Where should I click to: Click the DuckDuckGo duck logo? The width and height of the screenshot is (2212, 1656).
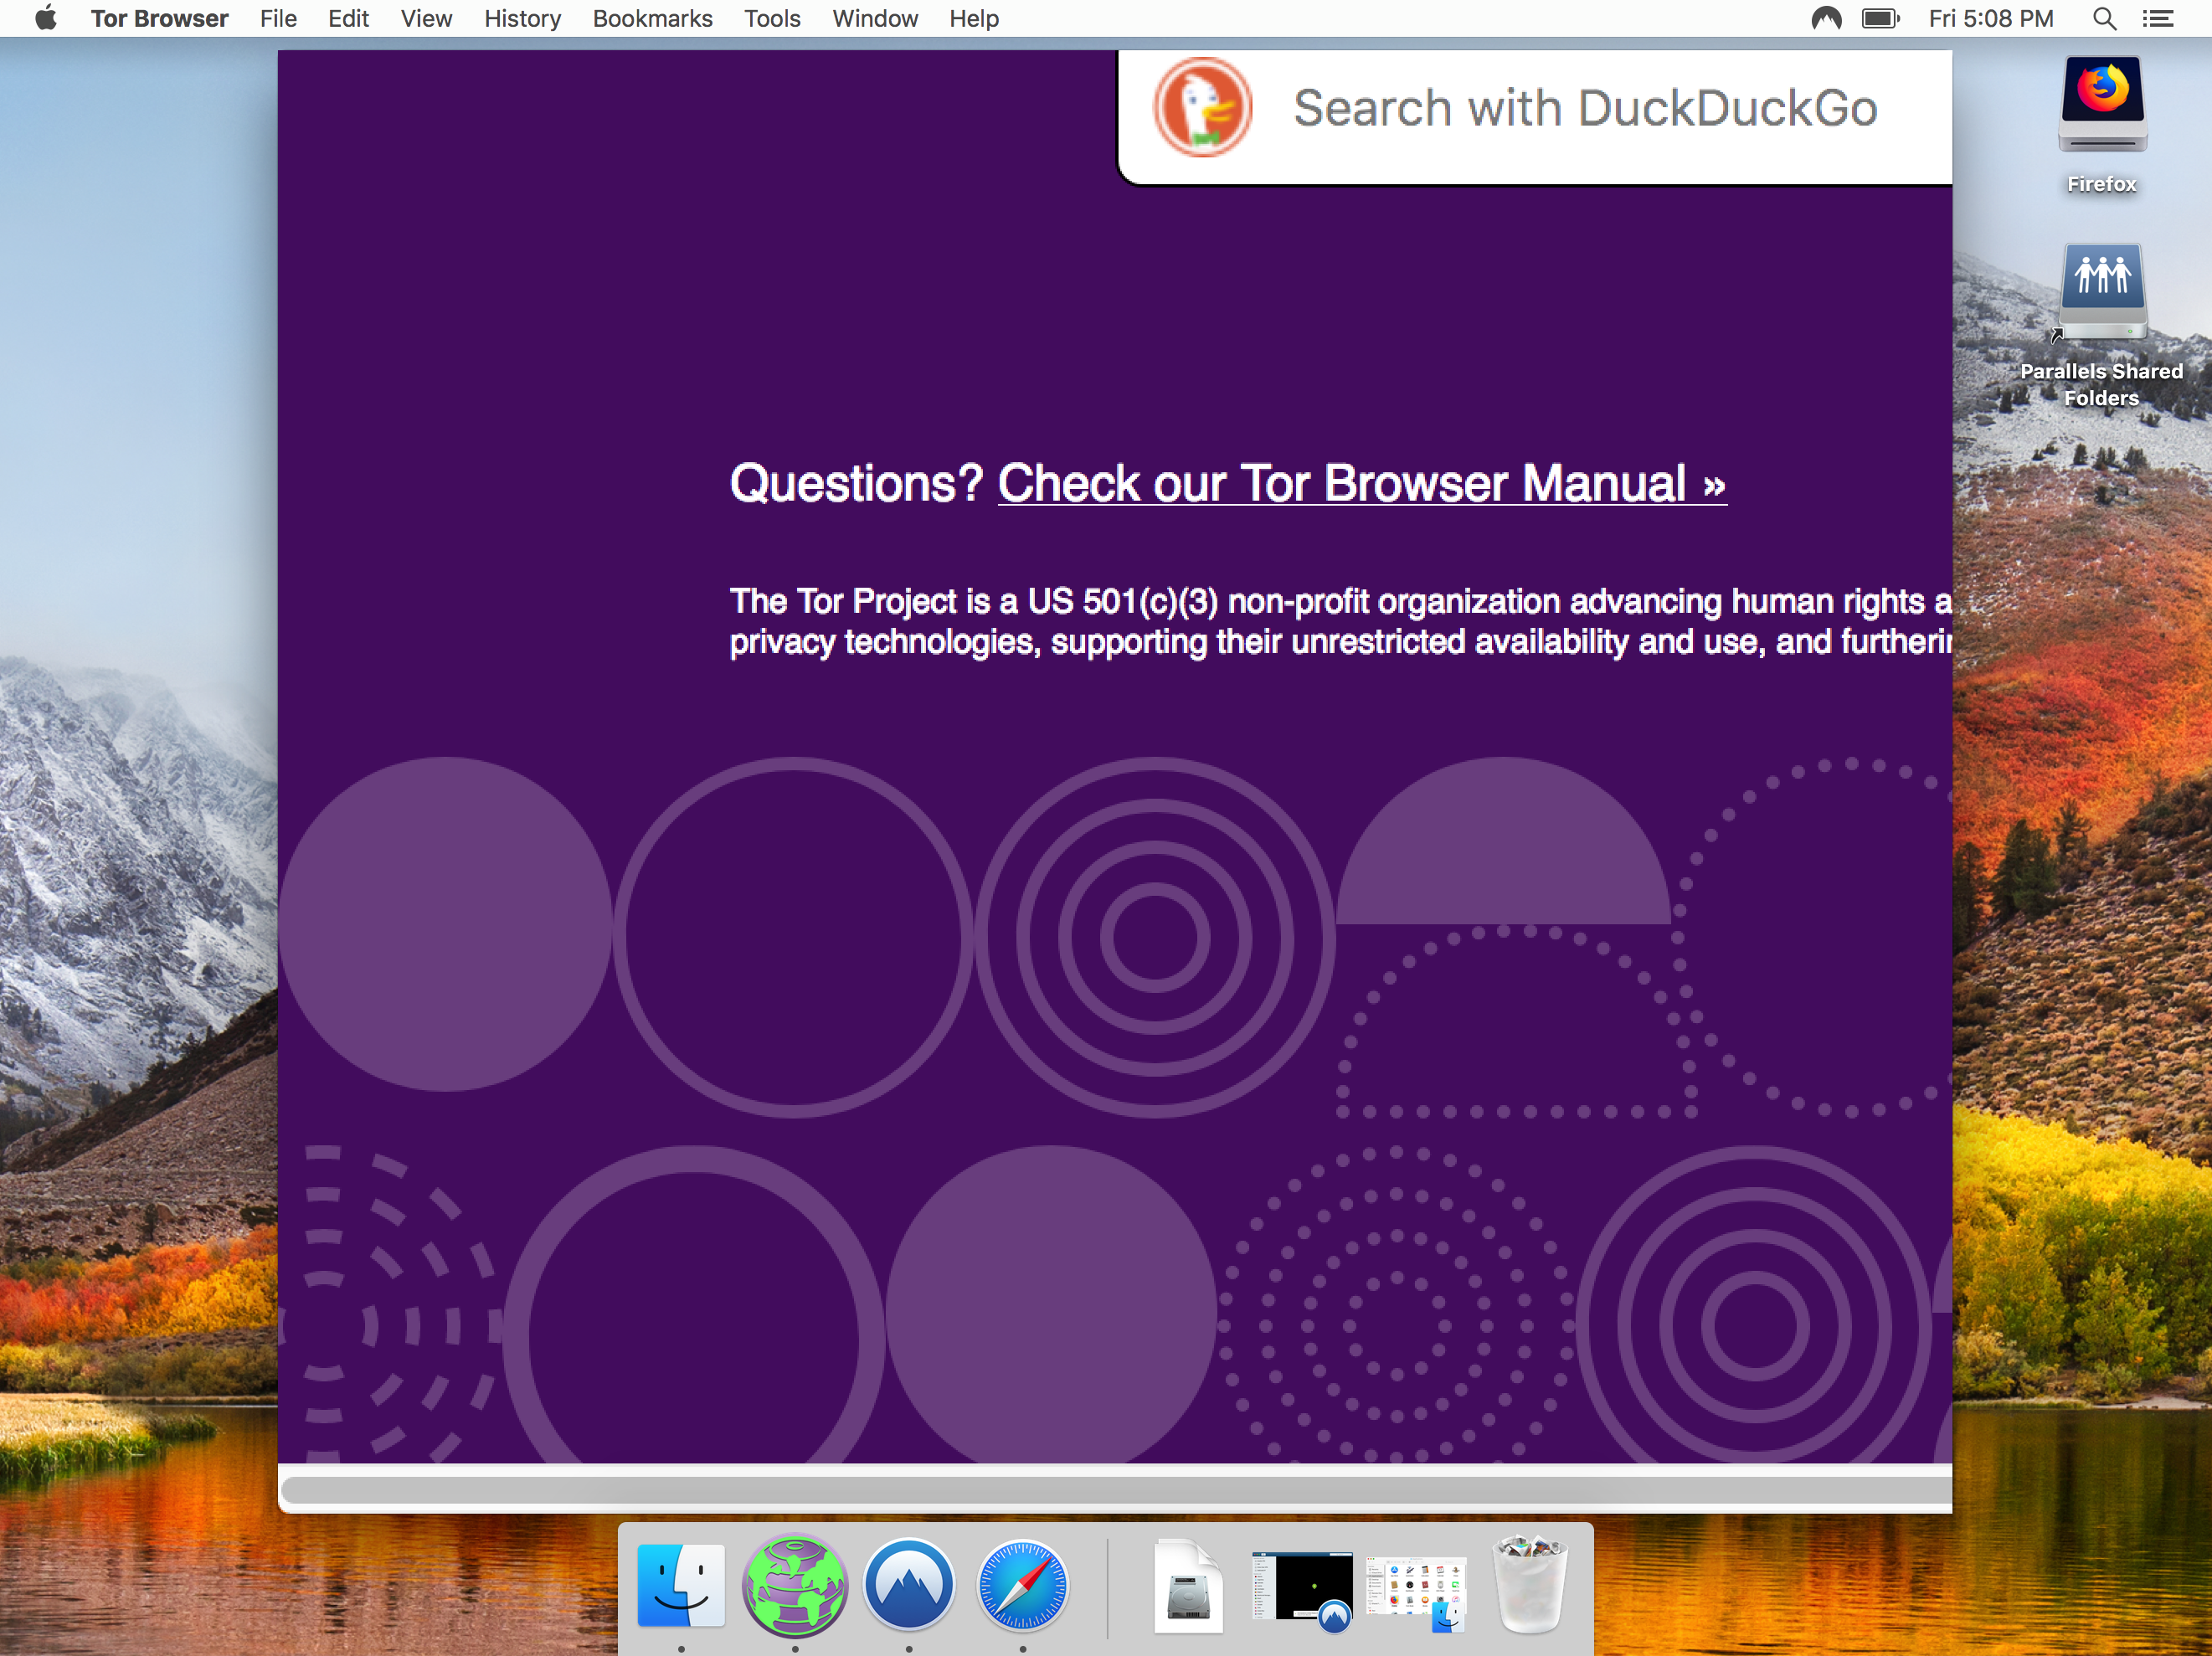[1202, 107]
